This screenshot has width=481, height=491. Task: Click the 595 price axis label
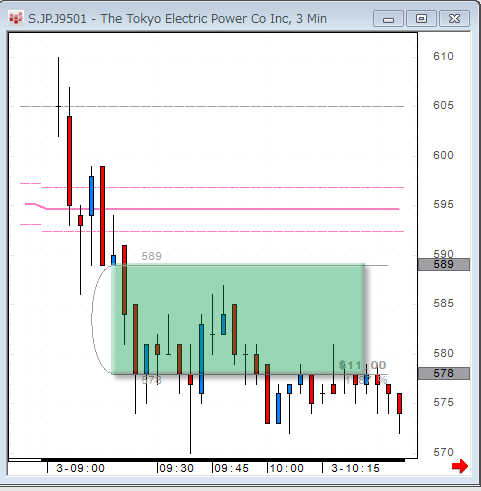[x=443, y=204]
